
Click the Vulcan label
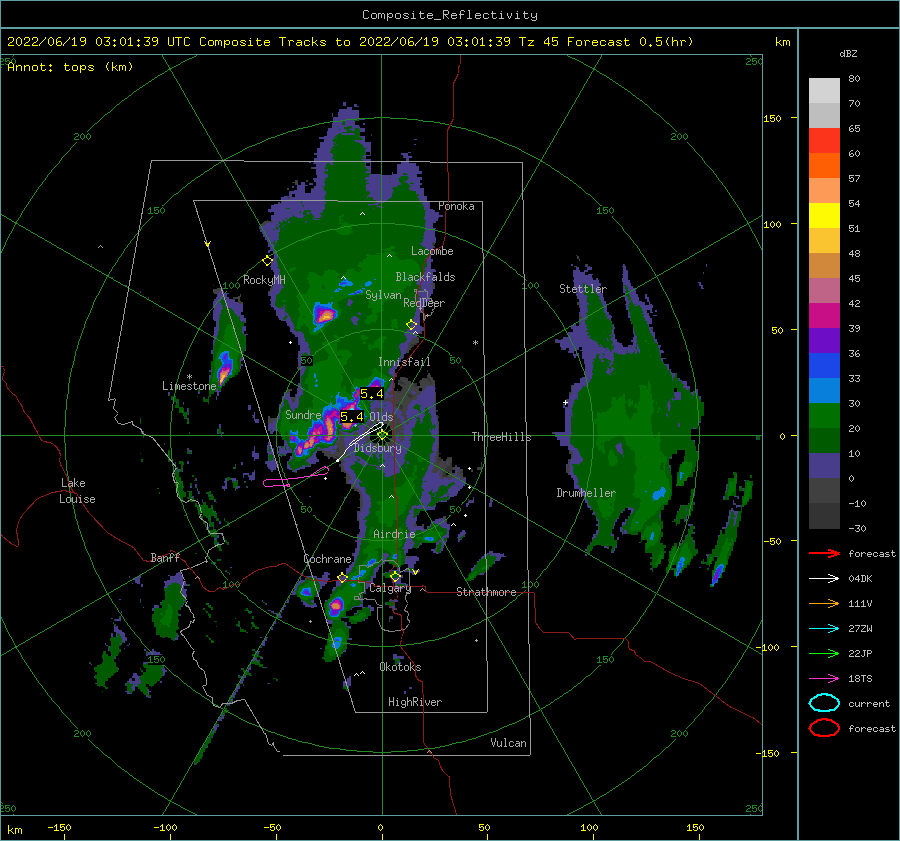click(508, 743)
